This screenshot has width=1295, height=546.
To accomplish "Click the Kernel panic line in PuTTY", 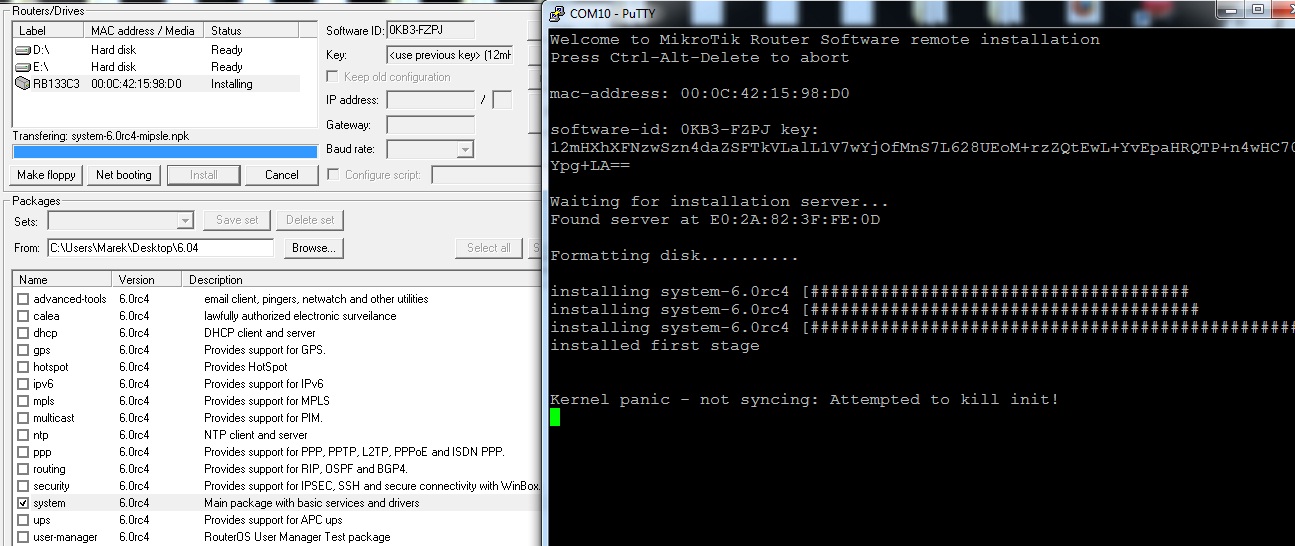I will coord(804,400).
